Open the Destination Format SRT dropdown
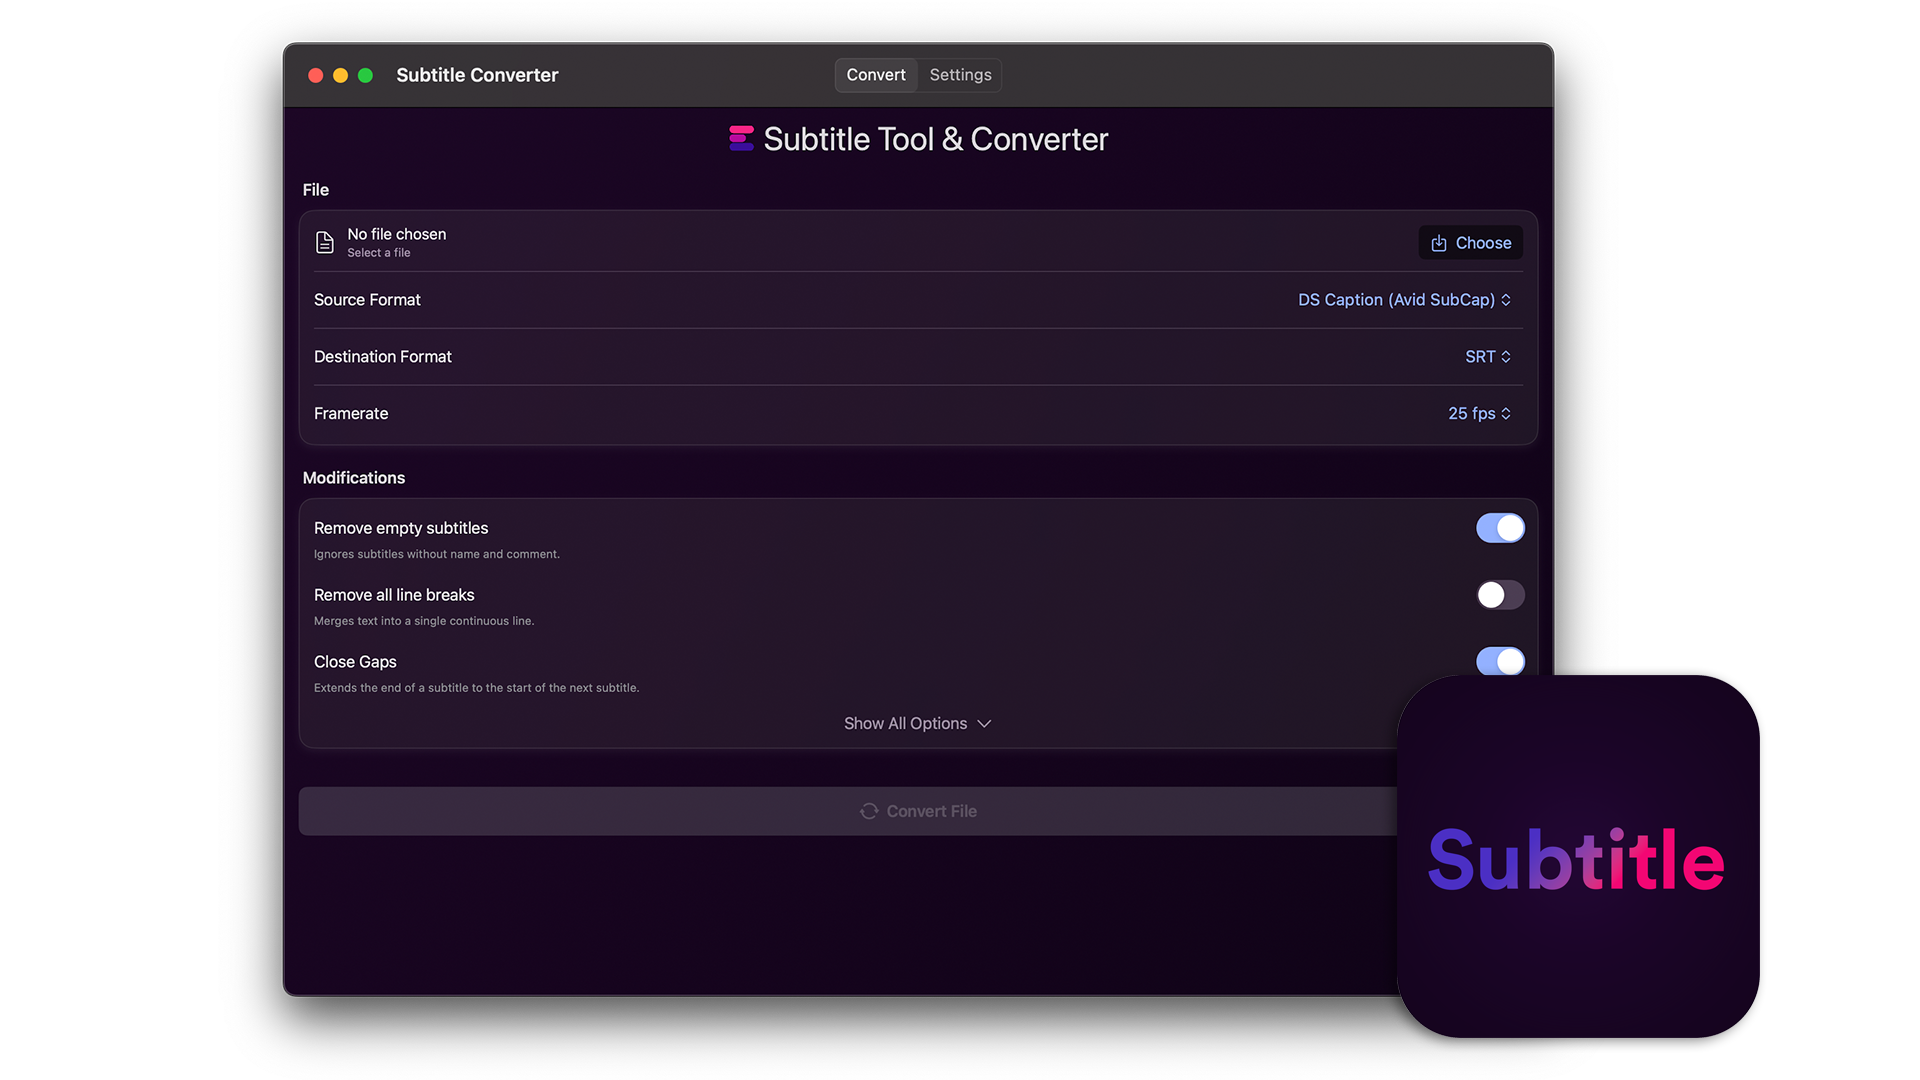 tap(1487, 357)
